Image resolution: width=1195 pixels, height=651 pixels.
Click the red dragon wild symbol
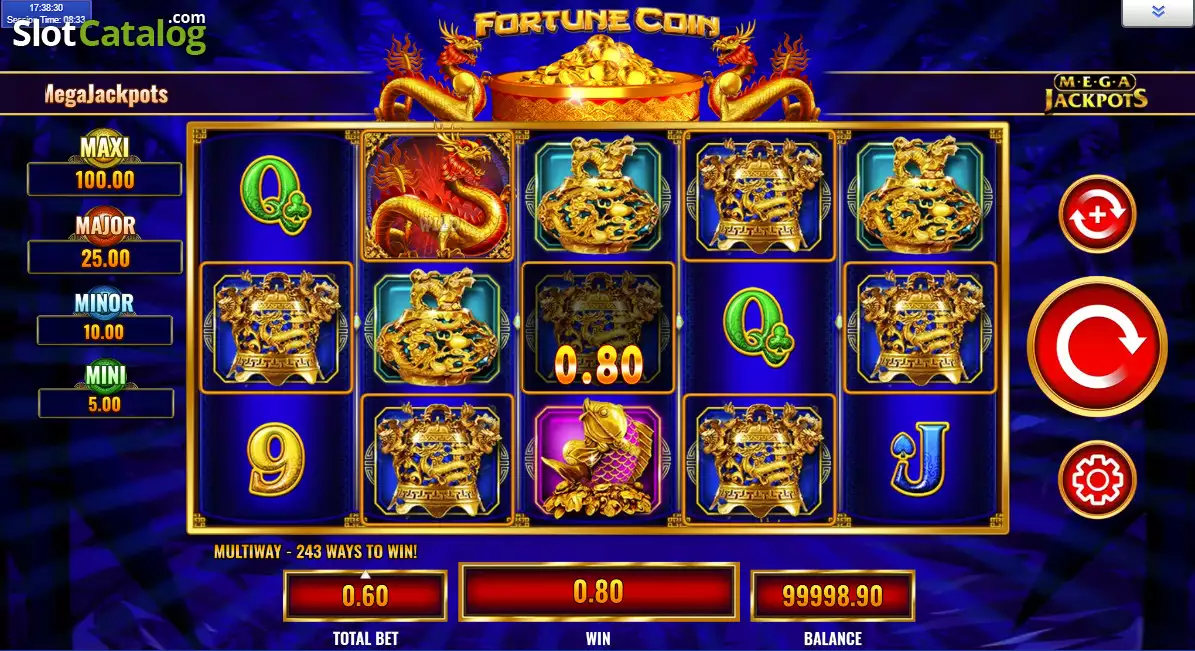point(437,196)
